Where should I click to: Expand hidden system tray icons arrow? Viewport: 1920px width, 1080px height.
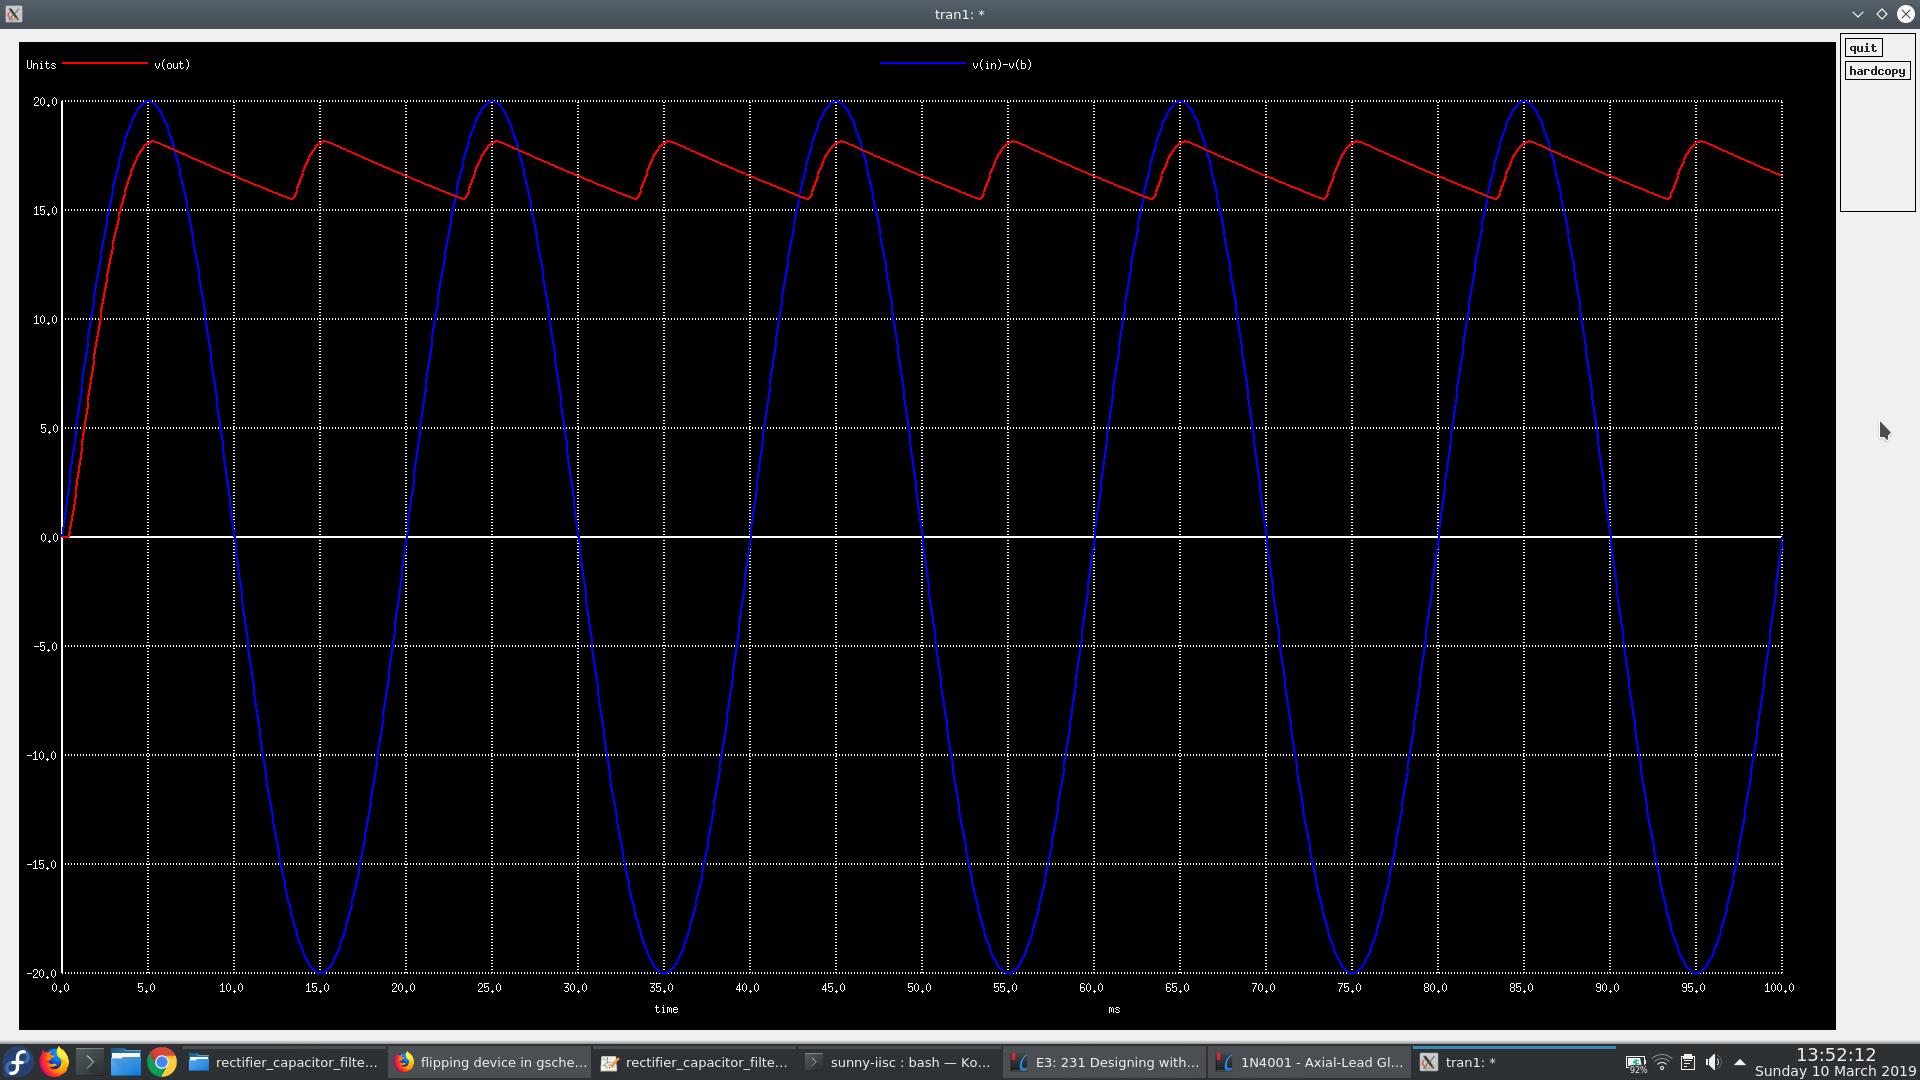1739,1063
